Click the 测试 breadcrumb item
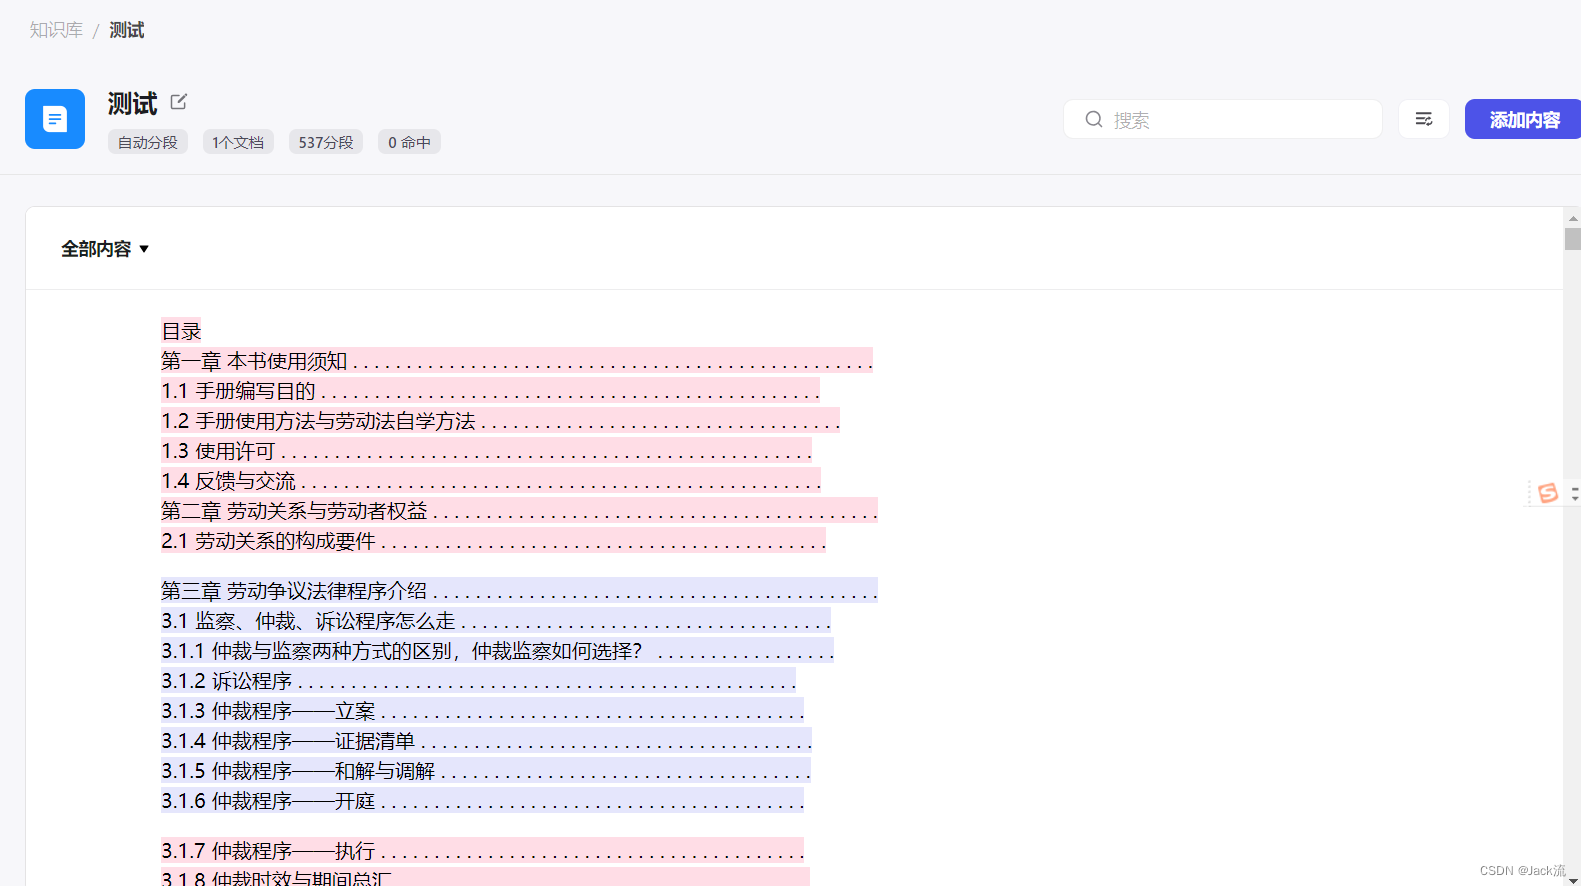The width and height of the screenshot is (1581, 886). (x=127, y=30)
